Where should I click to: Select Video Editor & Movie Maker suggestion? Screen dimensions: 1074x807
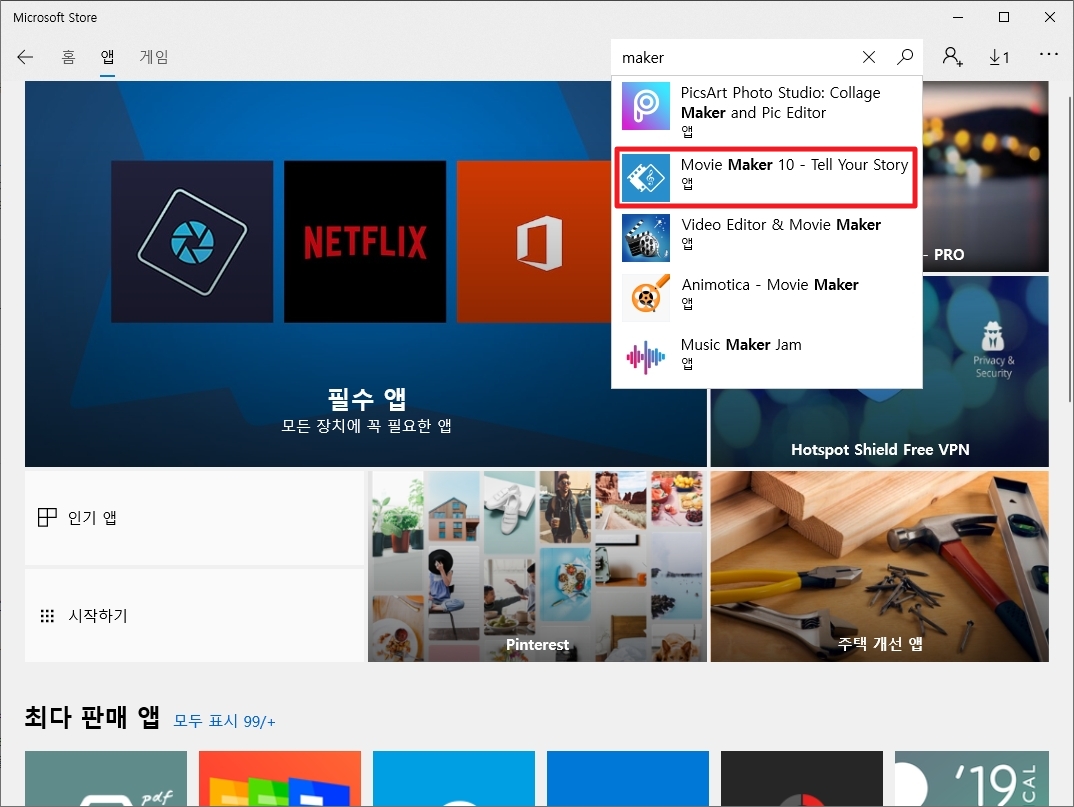766,237
